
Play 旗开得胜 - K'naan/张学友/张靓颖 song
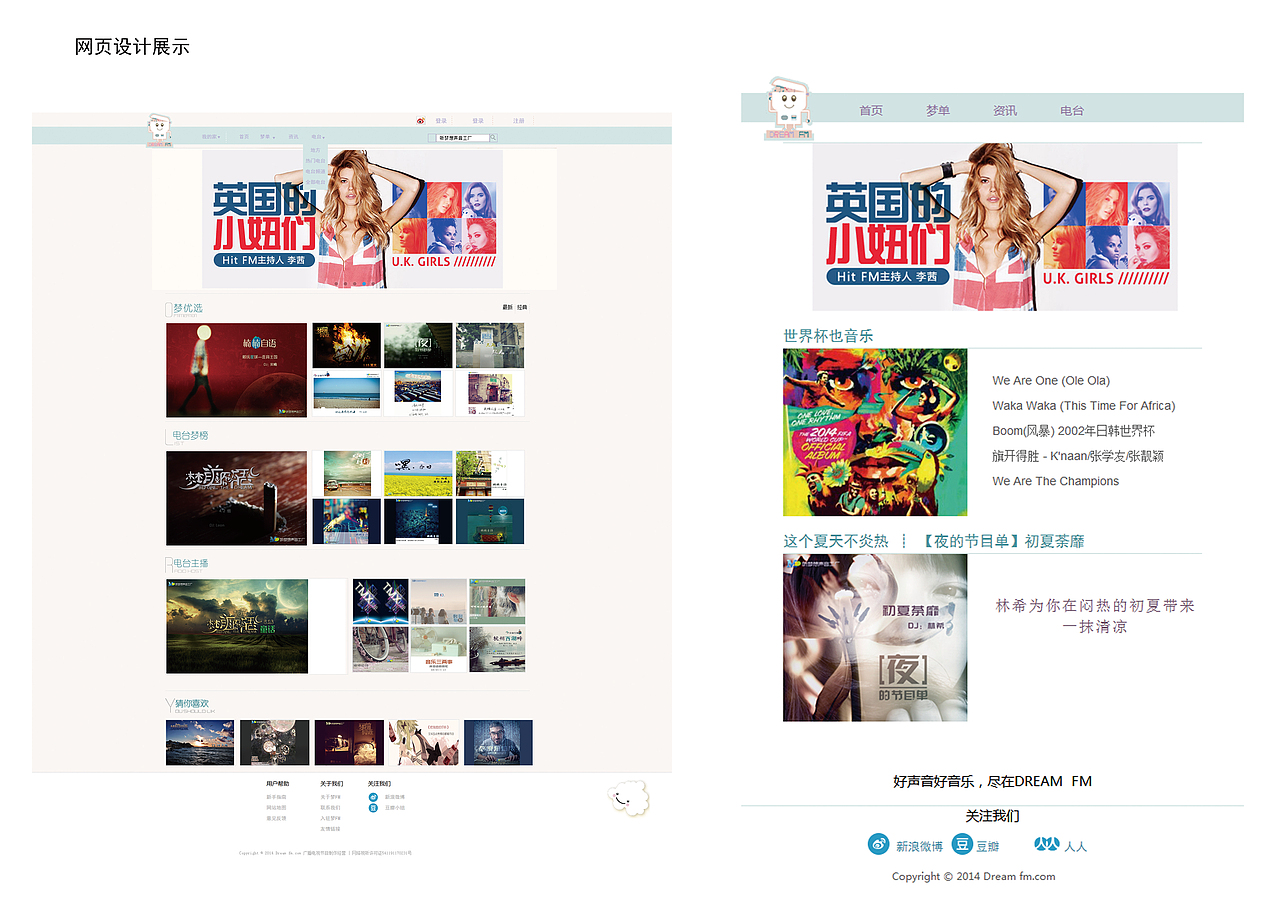click(1078, 456)
